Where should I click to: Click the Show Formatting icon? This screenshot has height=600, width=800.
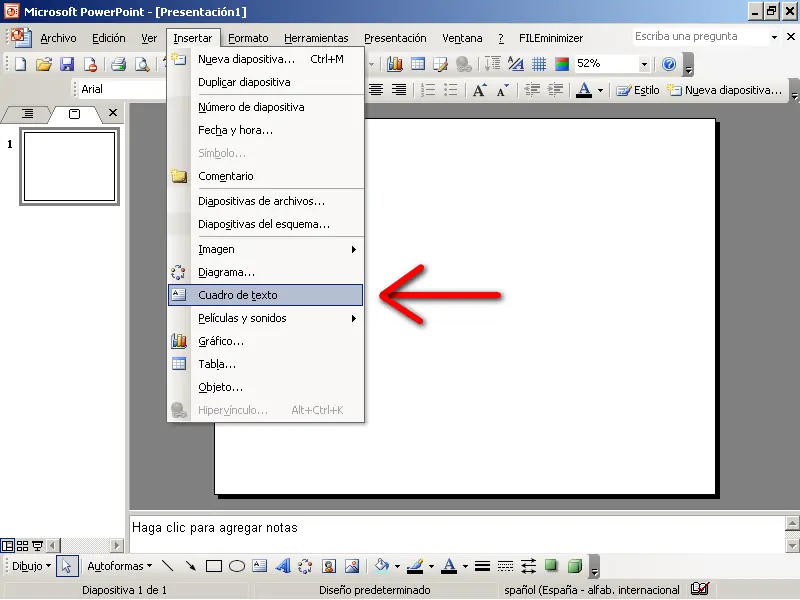pyautogui.click(x=515, y=64)
